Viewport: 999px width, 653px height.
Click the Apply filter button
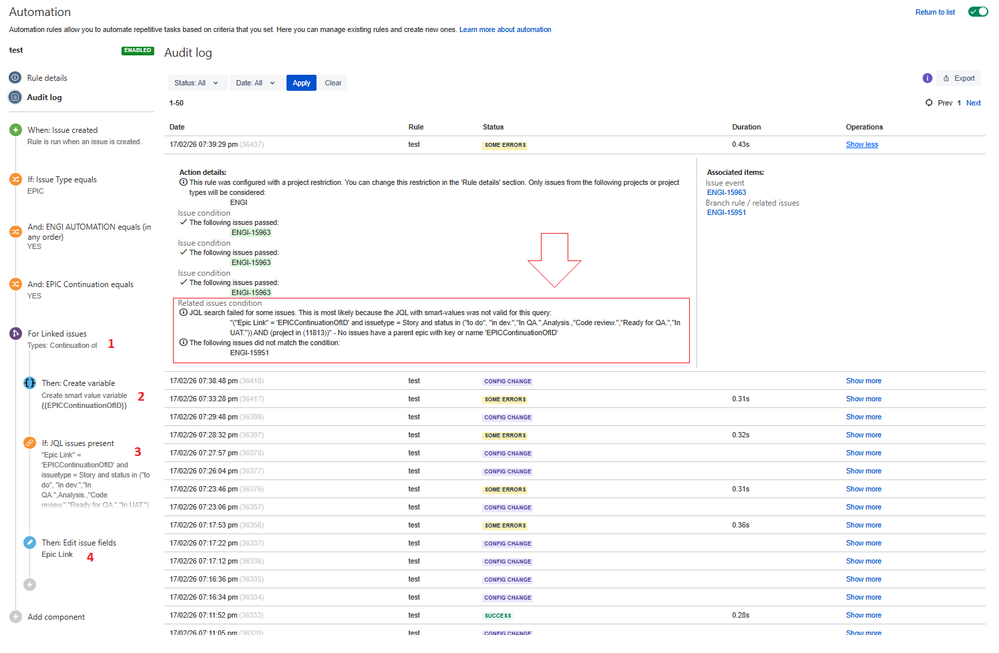(x=301, y=83)
